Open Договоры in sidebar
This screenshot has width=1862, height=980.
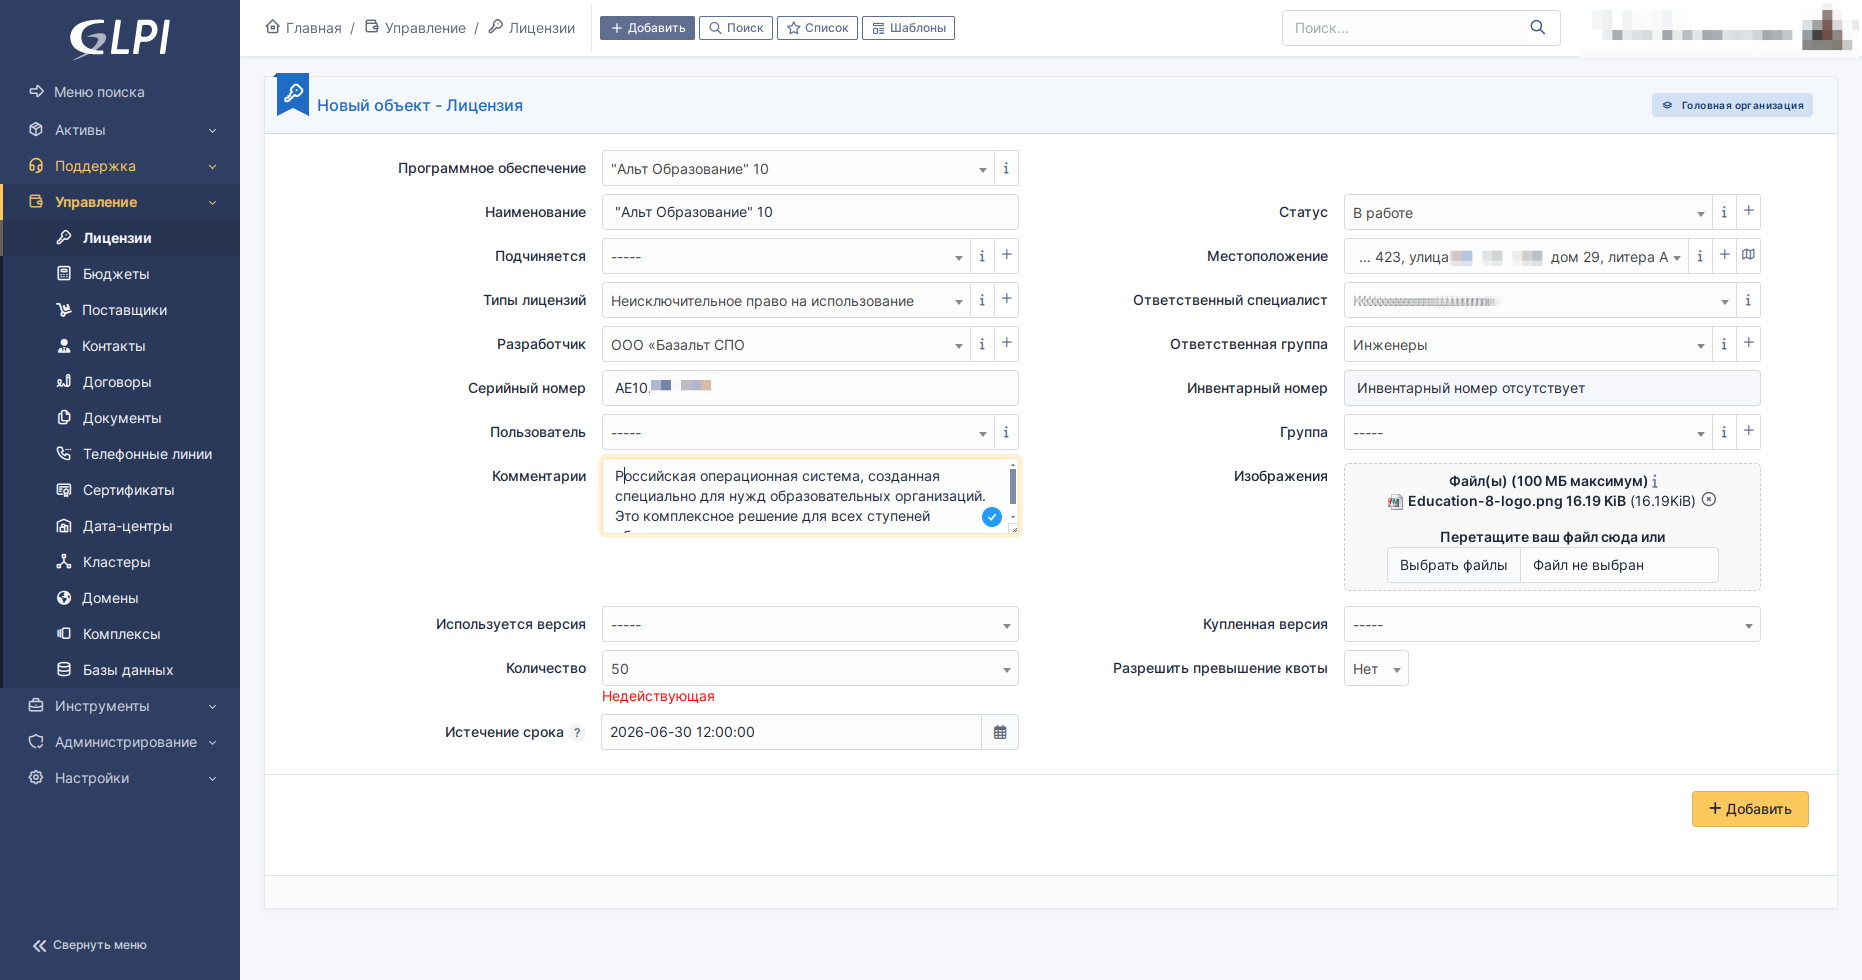click(122, 382)
